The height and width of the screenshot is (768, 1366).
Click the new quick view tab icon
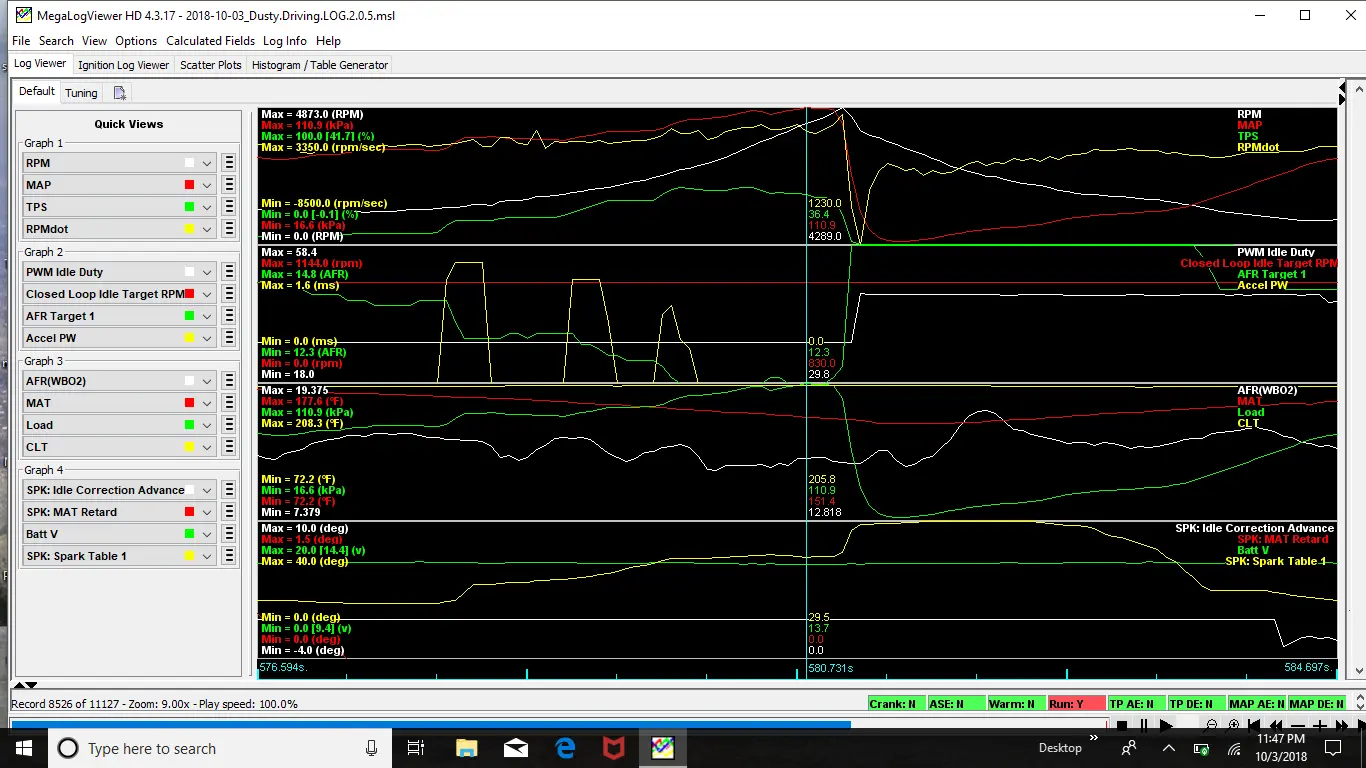pos(120,93)
